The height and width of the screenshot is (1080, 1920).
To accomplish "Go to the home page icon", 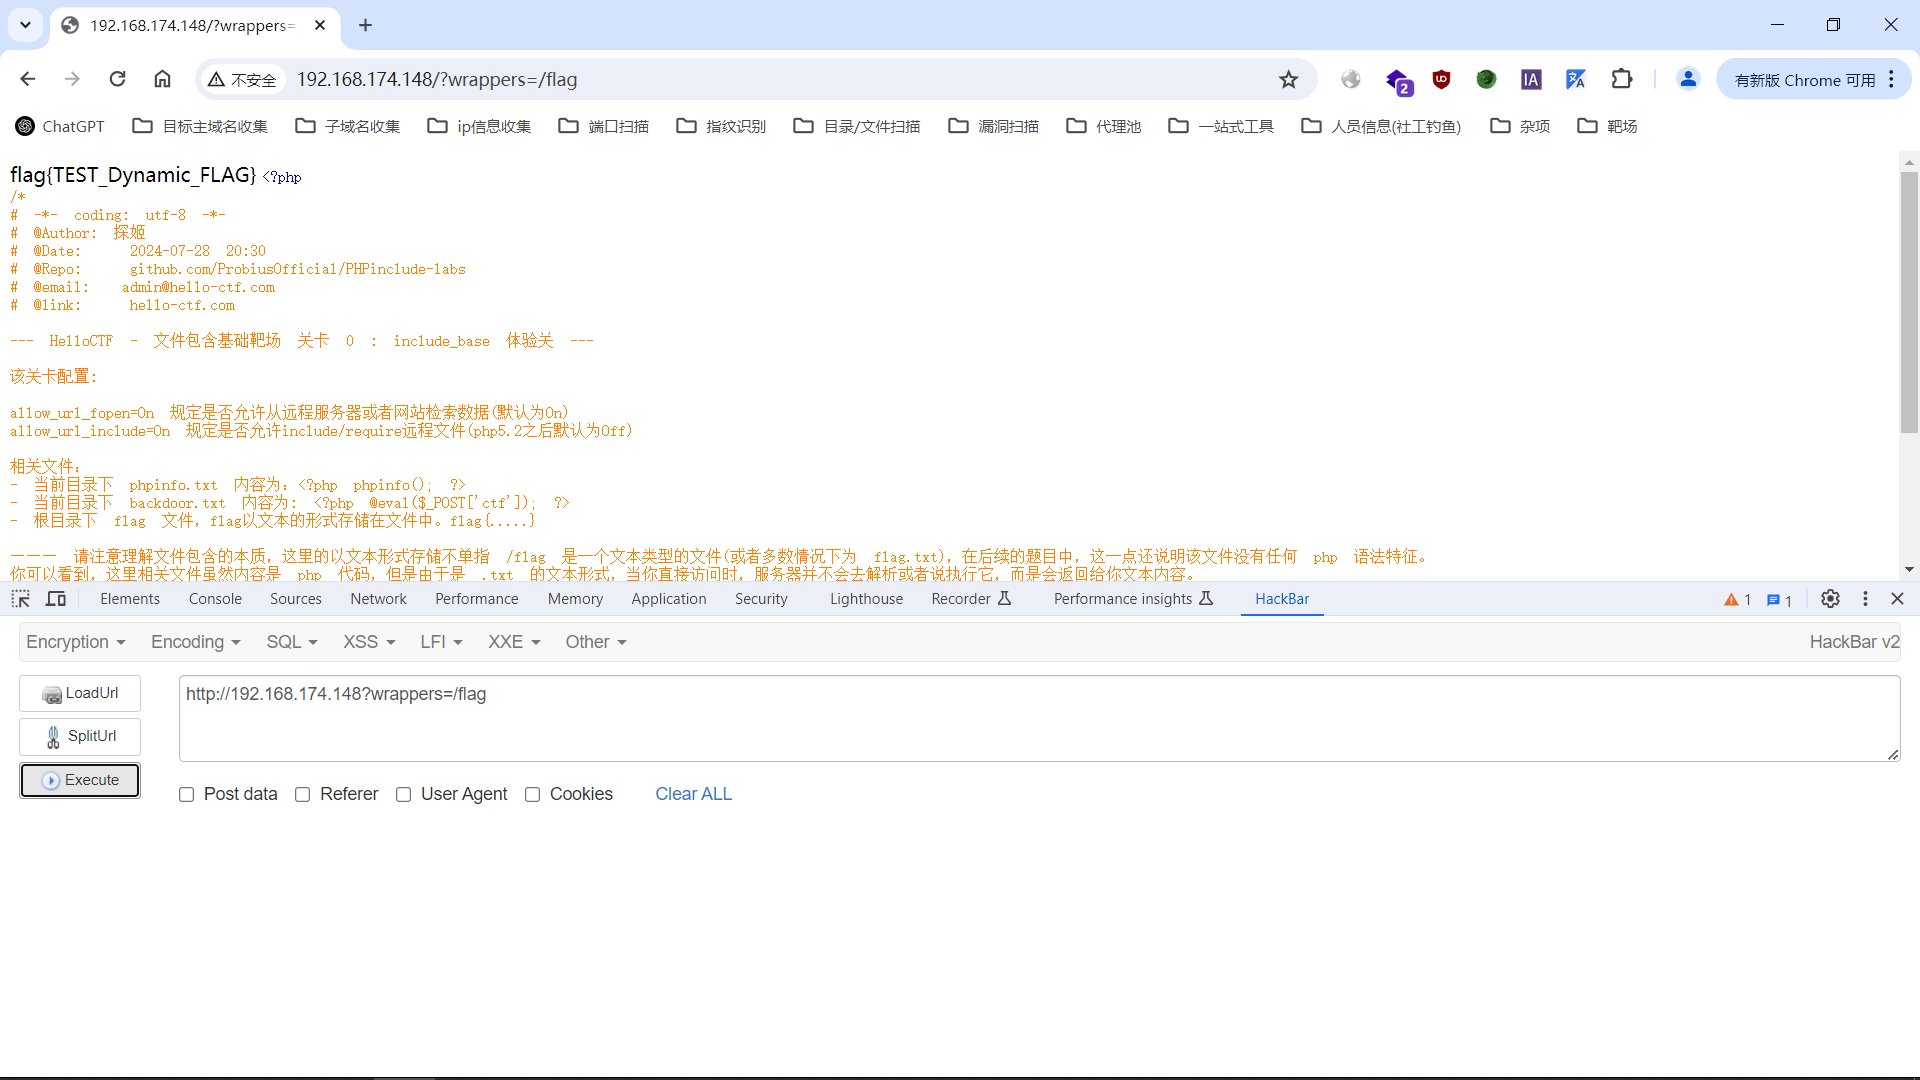I will coord(162,79).
